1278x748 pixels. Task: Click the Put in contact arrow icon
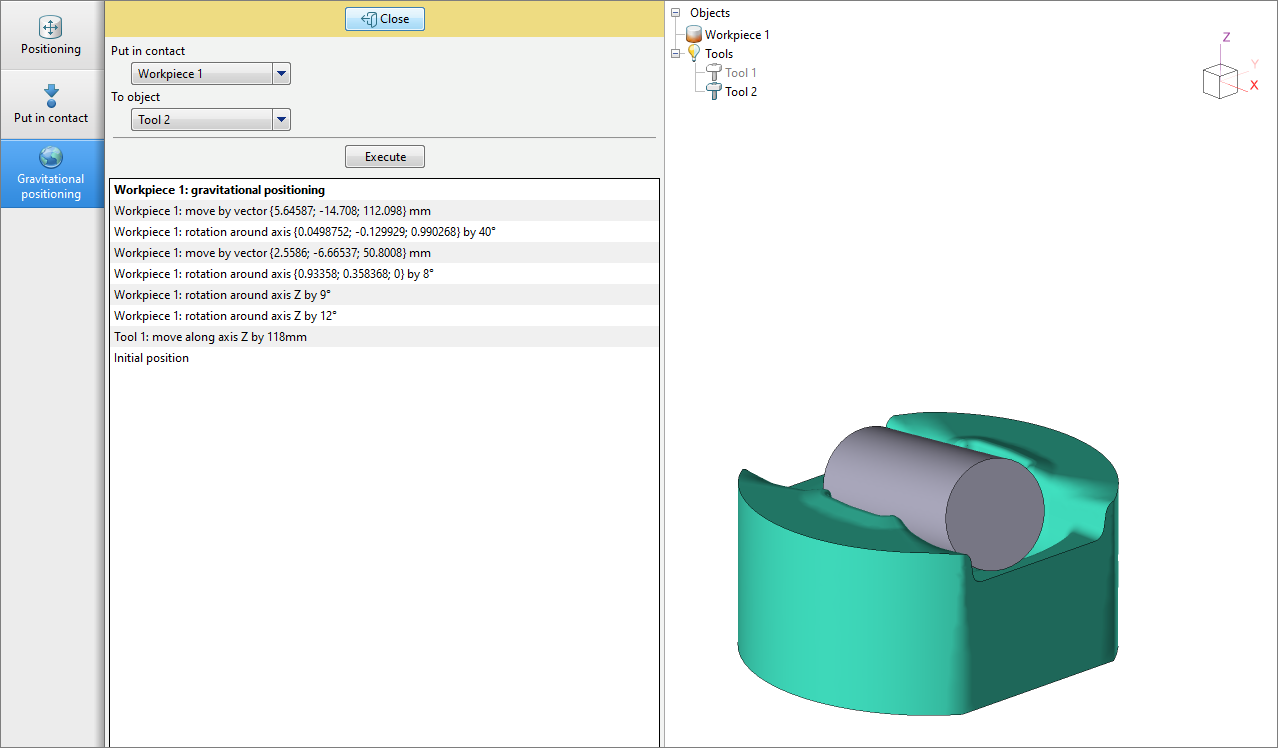click(x=51, y=96)
